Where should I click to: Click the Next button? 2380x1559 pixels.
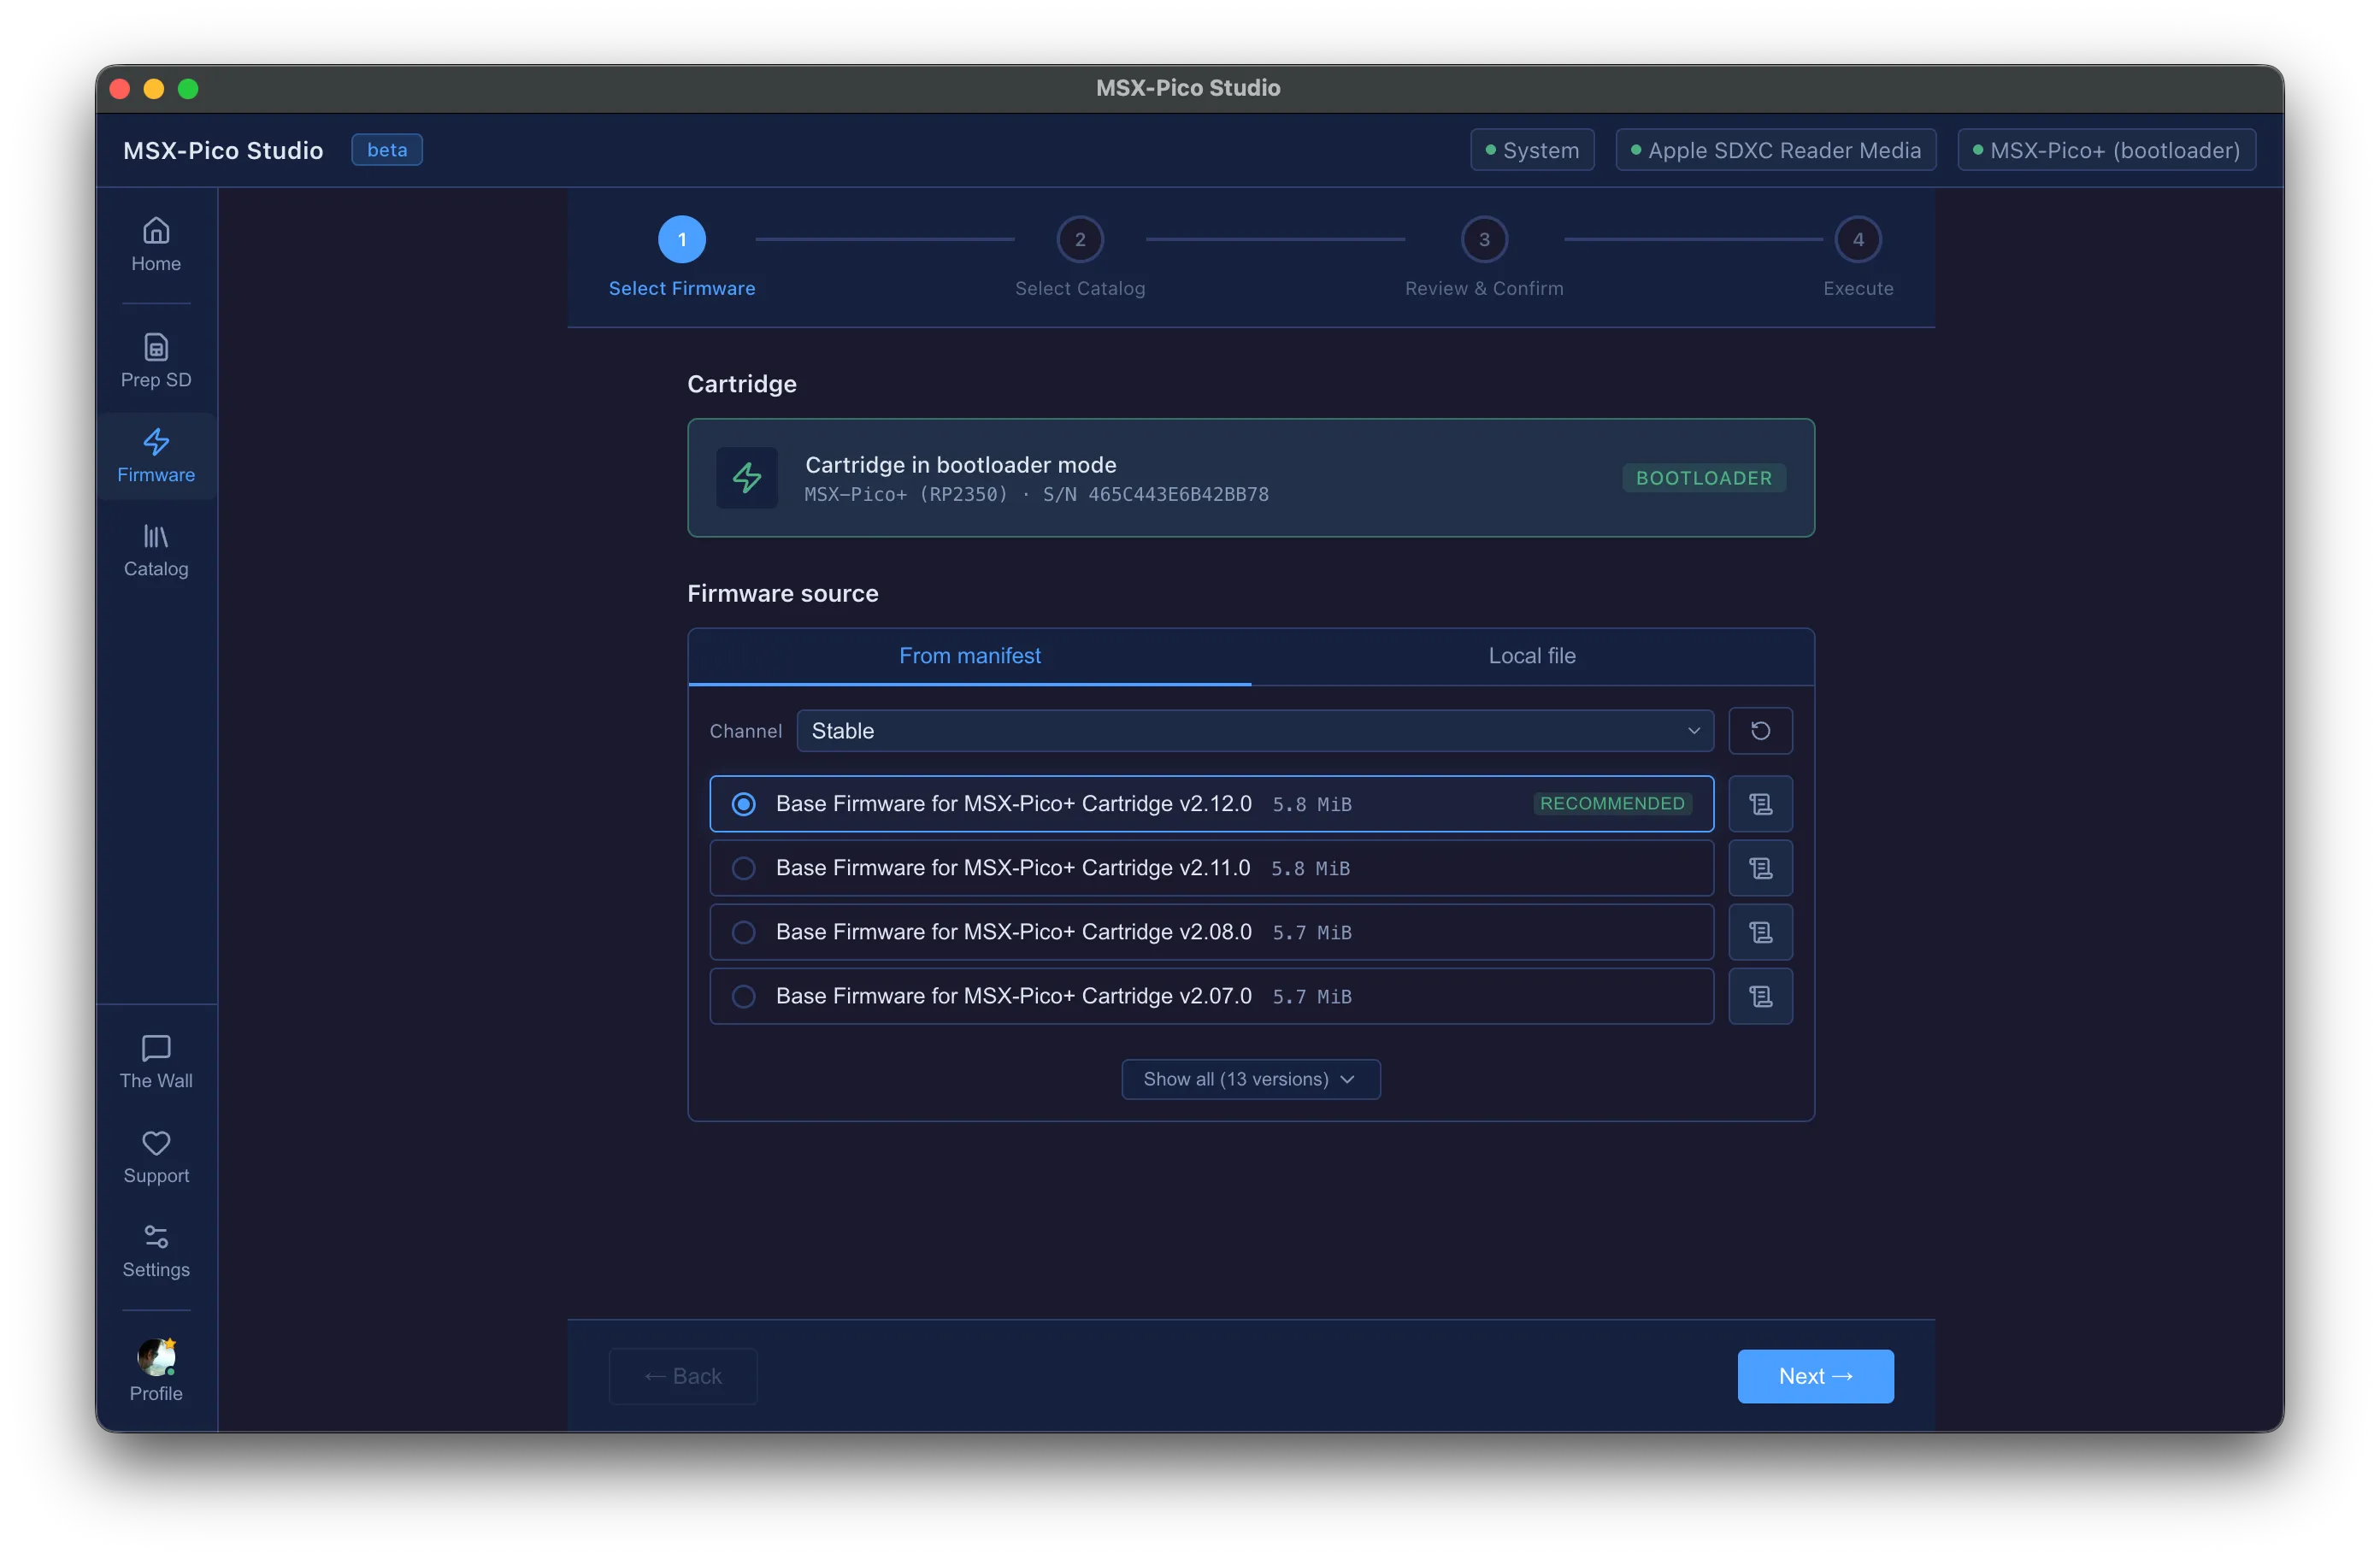tap(1815, 1376)
